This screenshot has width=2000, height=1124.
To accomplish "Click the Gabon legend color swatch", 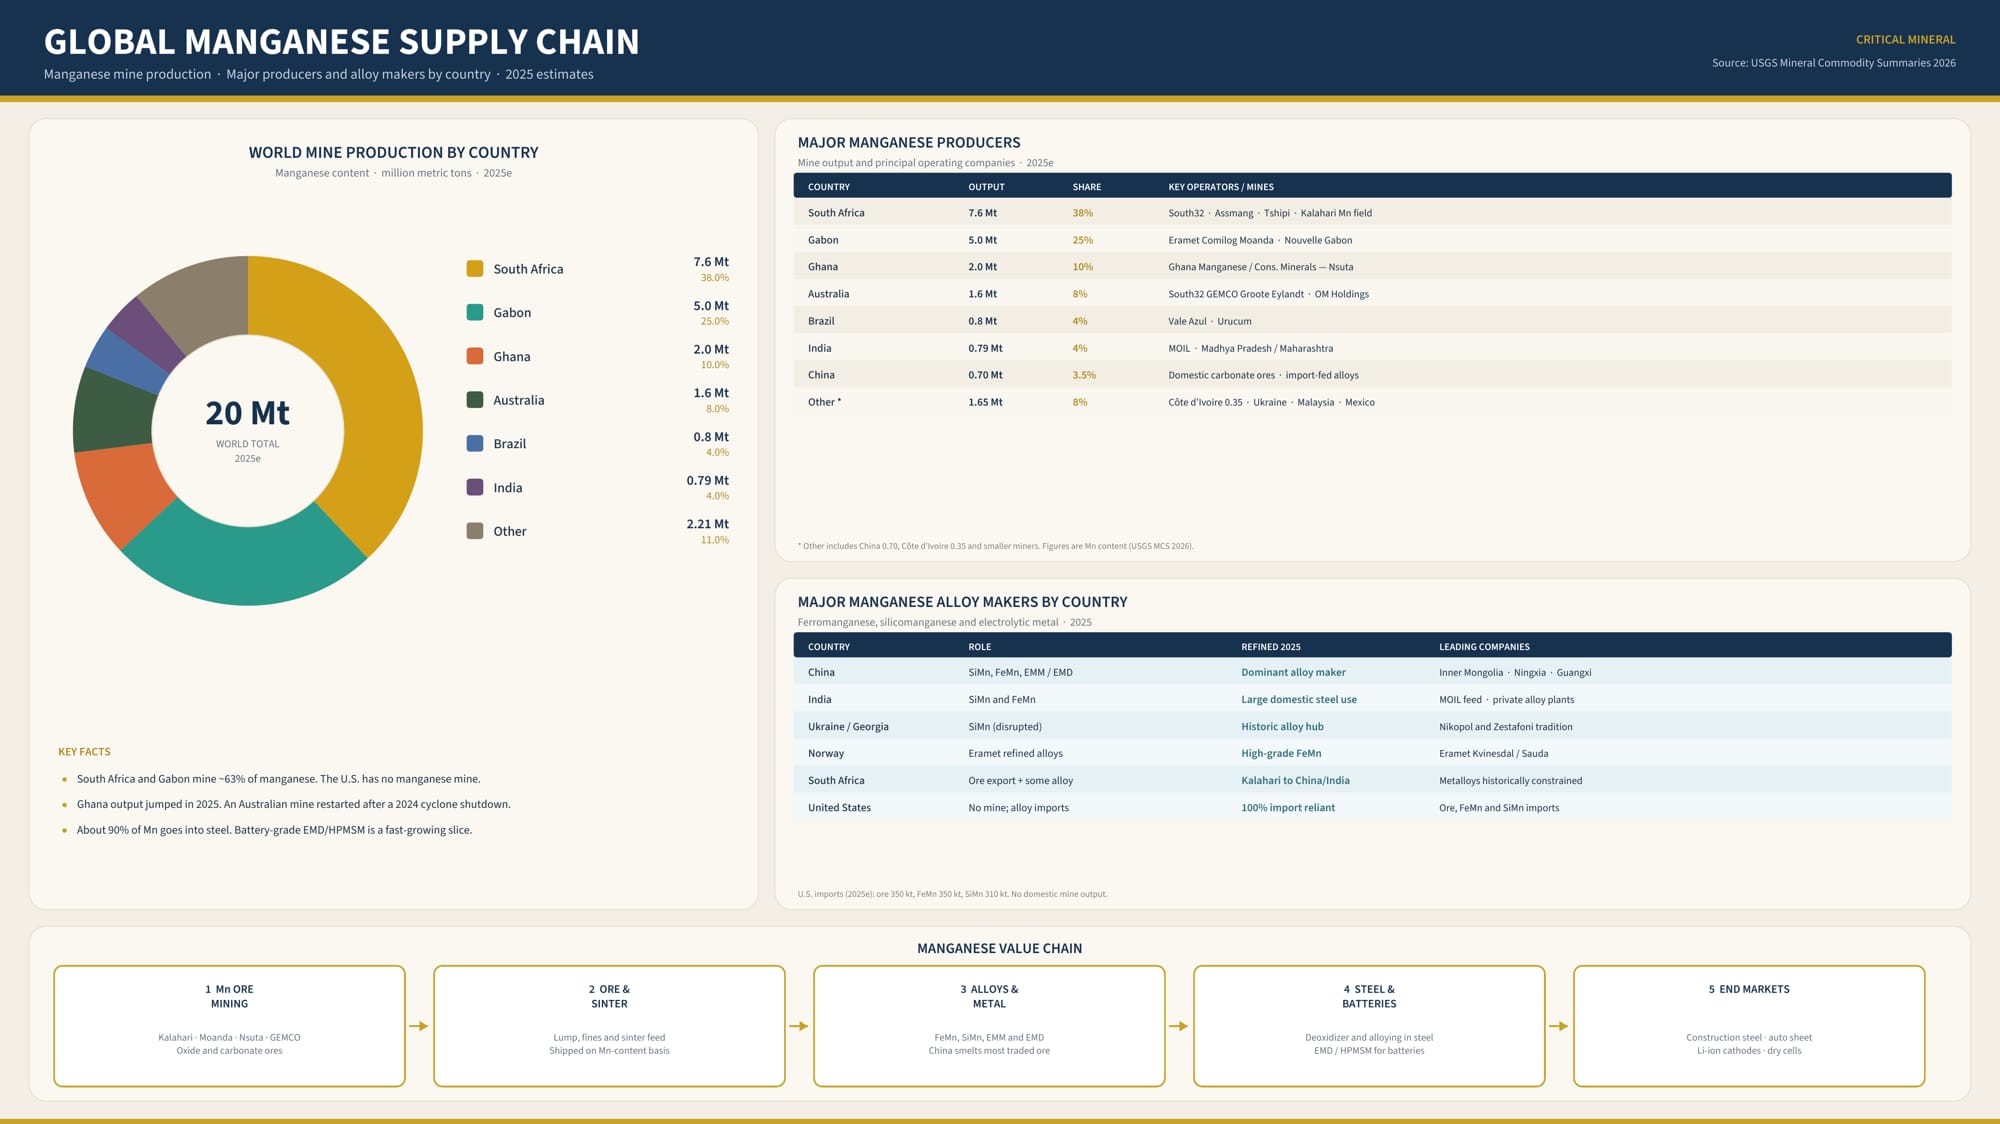I will click(x=475, y=312).
